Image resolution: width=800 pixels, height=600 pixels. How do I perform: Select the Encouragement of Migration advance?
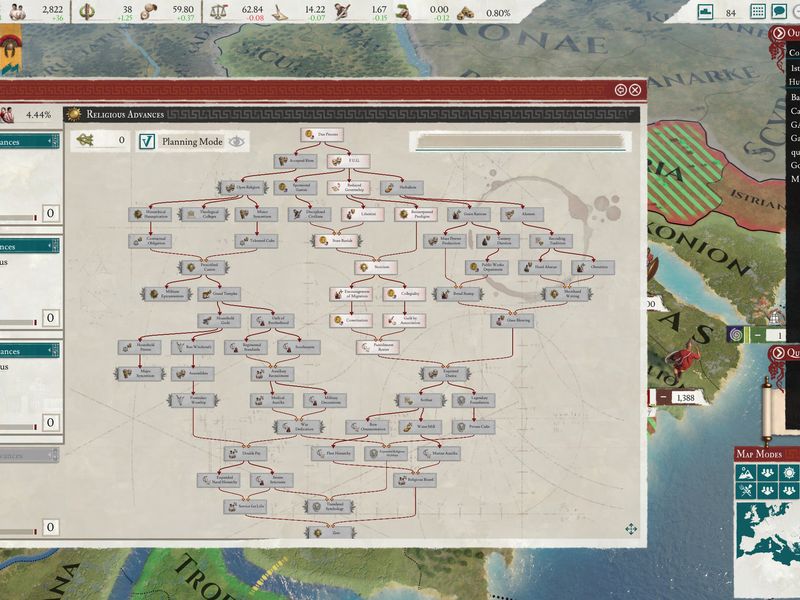click(351, 294)
